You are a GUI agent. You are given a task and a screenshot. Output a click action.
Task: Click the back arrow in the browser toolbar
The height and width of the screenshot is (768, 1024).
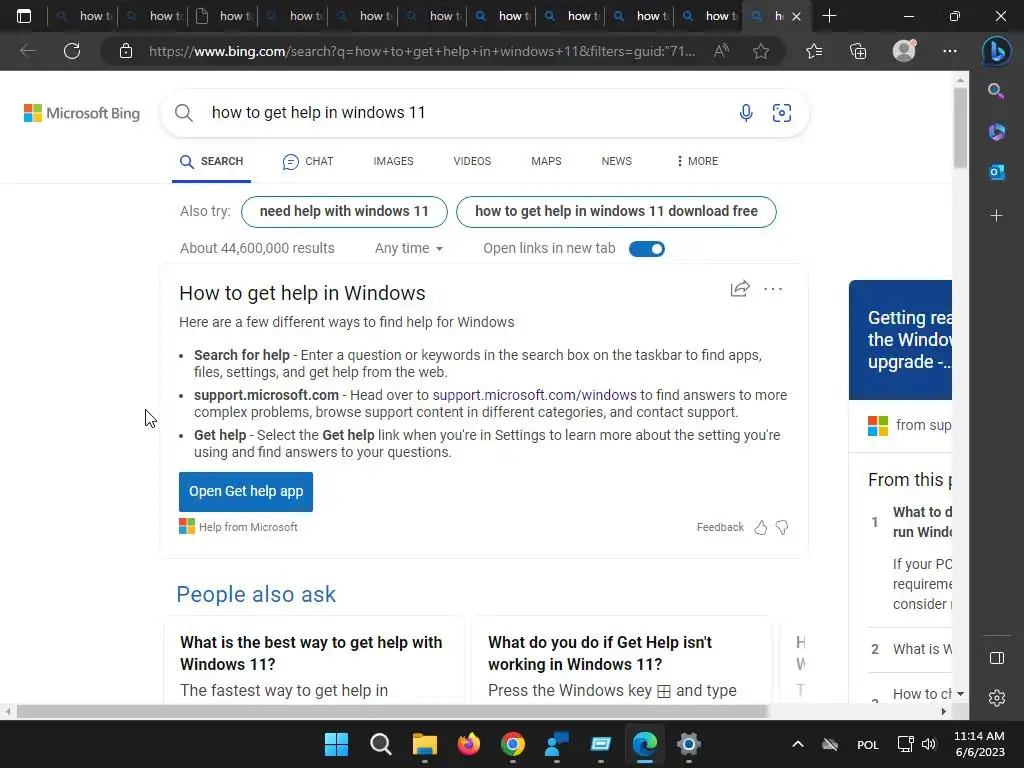coord(27,51)
